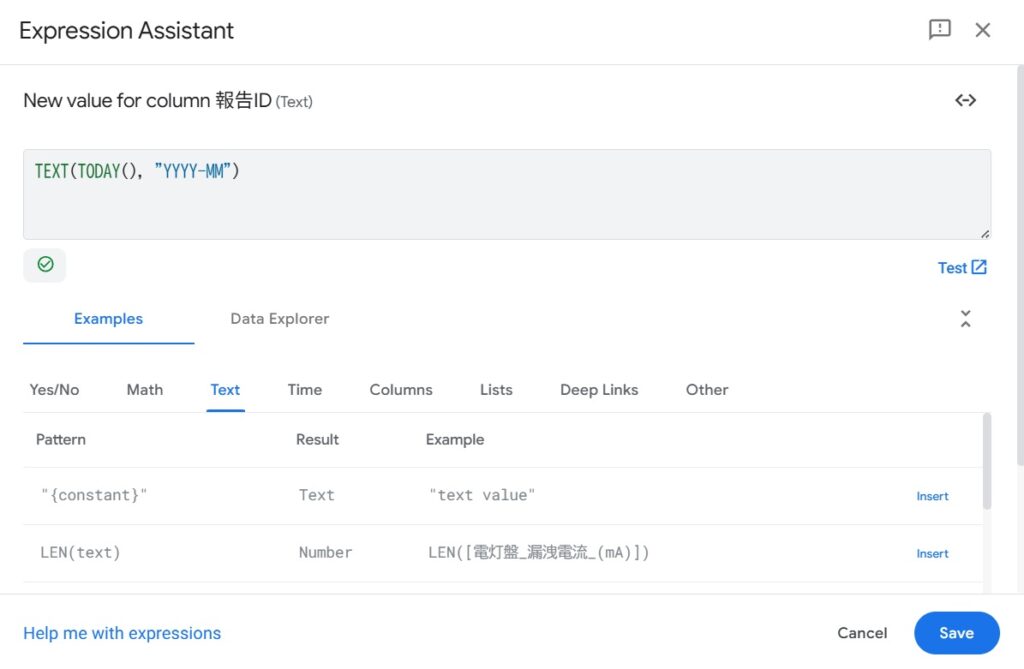Close the Expression Assistant dialog
The width and height of the screenshot is (1024, 669).
coord(983,30)
